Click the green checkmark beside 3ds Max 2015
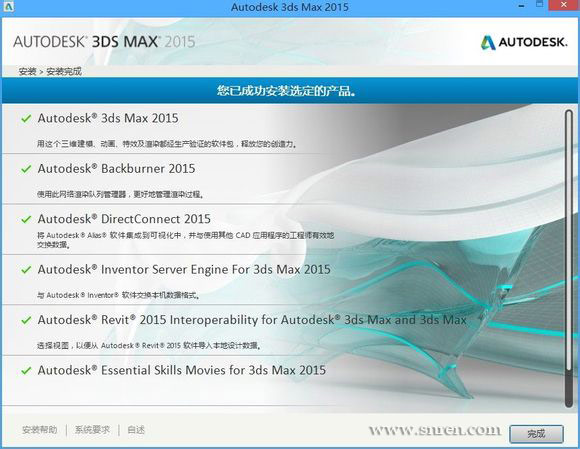 pyautogui.click(x=26, y=119)
